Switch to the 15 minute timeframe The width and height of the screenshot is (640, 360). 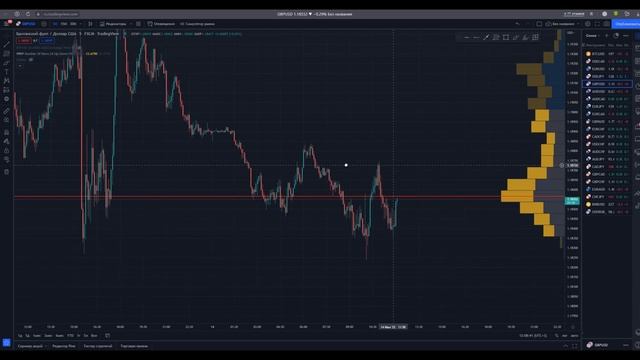(64, 24)
